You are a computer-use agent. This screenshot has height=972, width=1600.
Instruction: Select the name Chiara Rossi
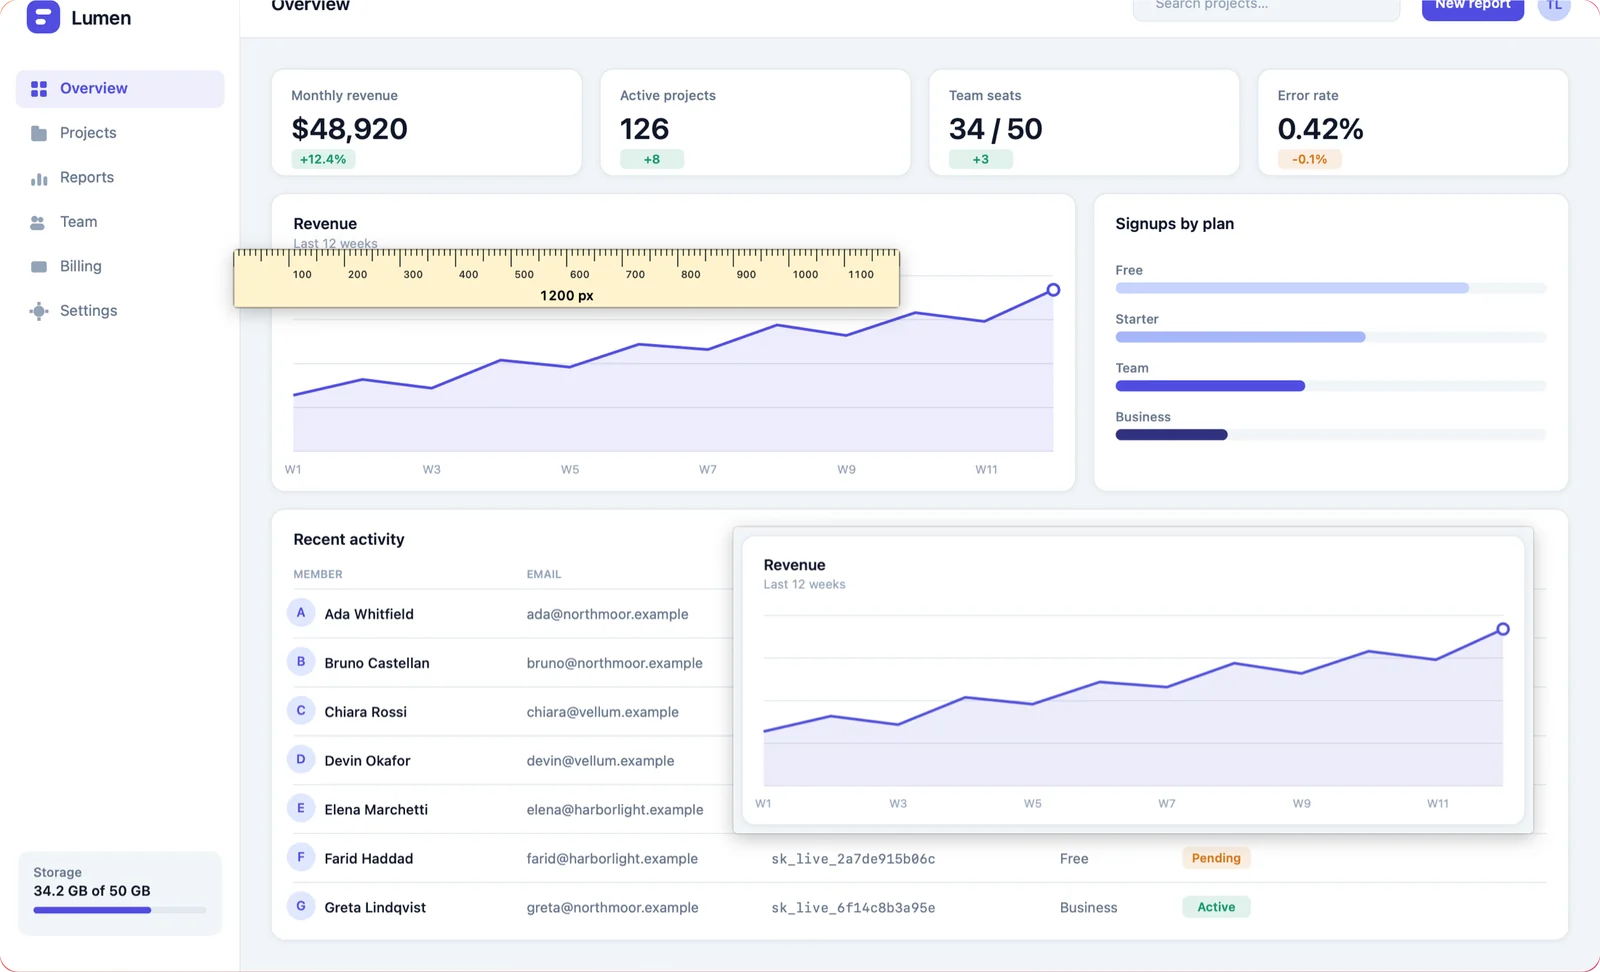tap(366, 712)
